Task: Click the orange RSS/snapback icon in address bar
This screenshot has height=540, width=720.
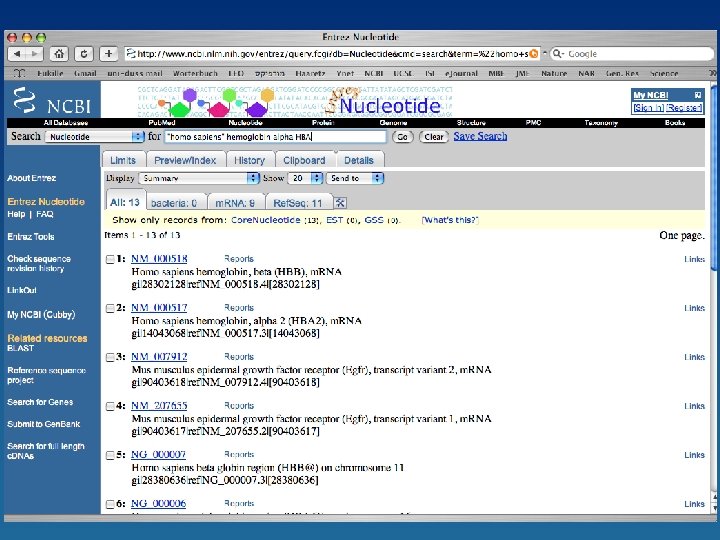Action: [534, 54]
